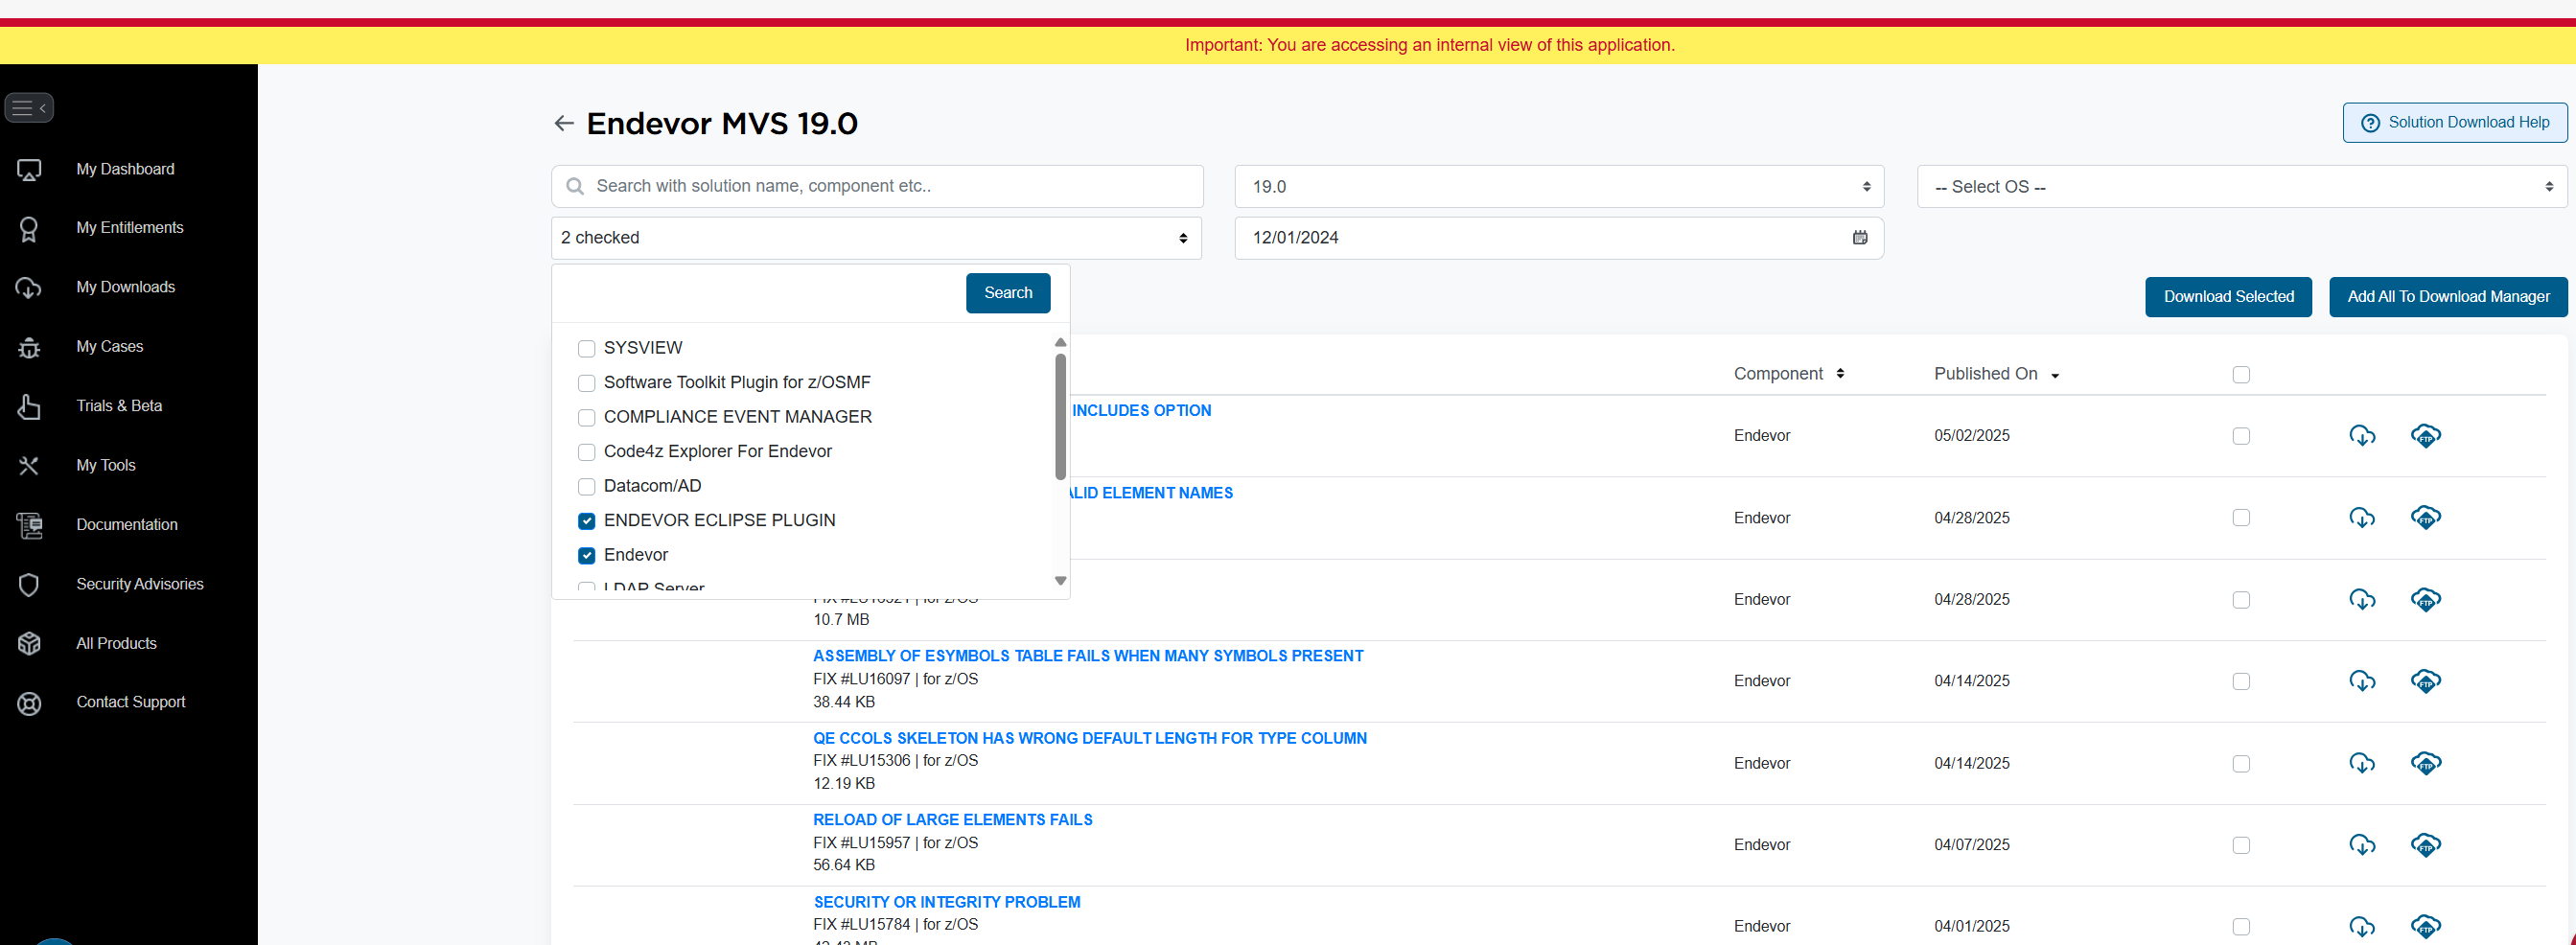Uncheck ENDEVOR ECLIPSE PLUGIN checkbox
This screenshot has width=2576, height=945.
pyautogui.click(x=587, y=521)
